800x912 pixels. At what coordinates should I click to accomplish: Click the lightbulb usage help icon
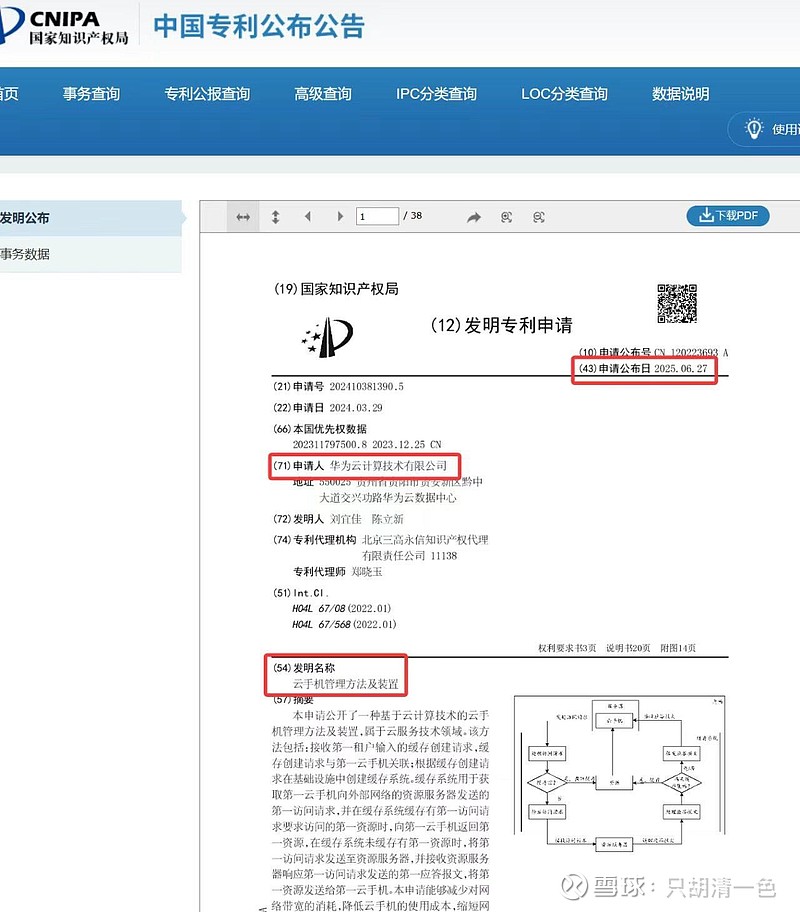[x=754, y=128]
